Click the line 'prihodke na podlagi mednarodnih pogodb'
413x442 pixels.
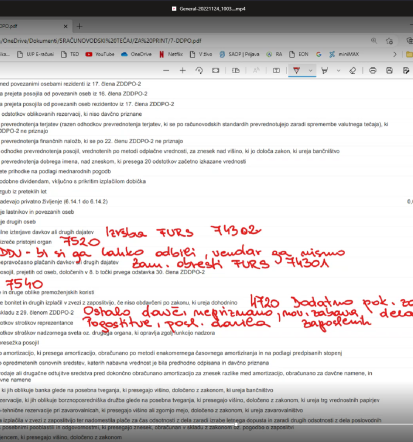(x=55, y=171)
